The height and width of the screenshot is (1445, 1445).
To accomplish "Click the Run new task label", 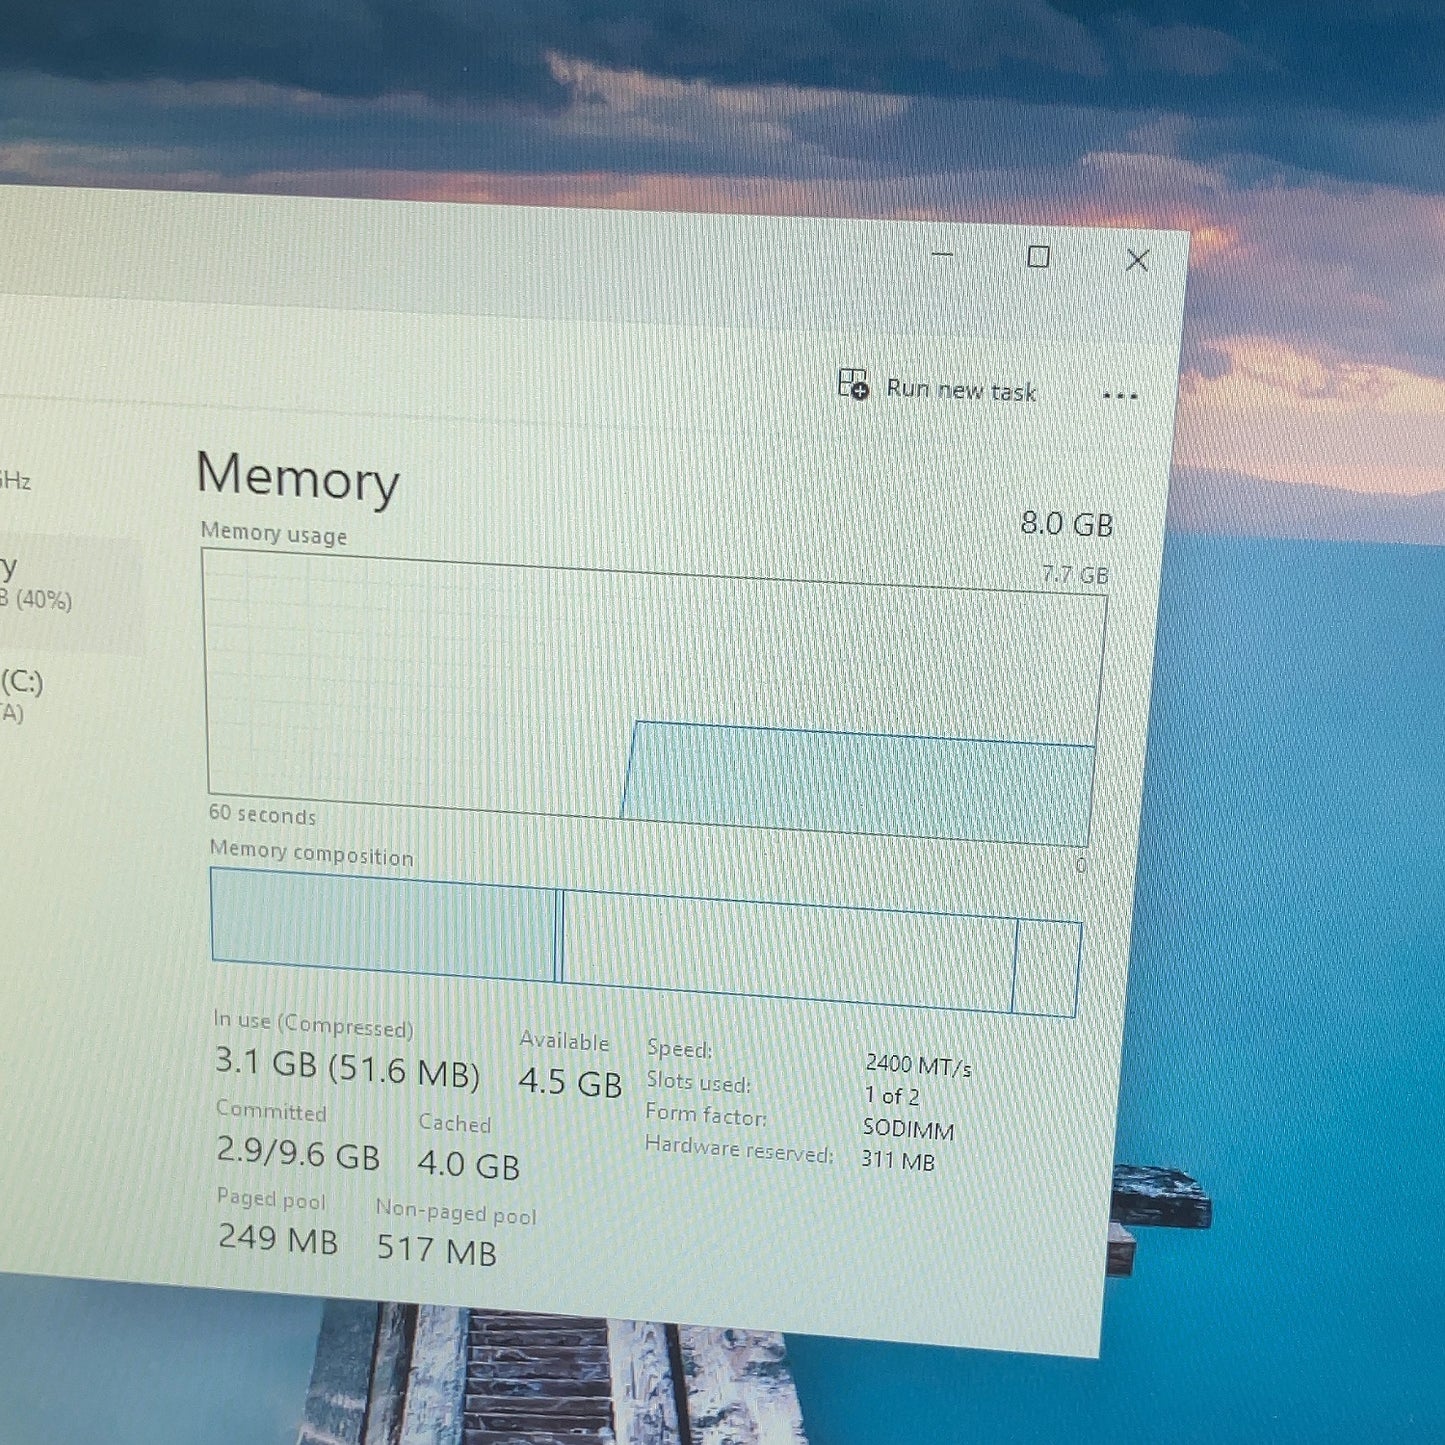I will pyautogui.click(x=961, y=390).
